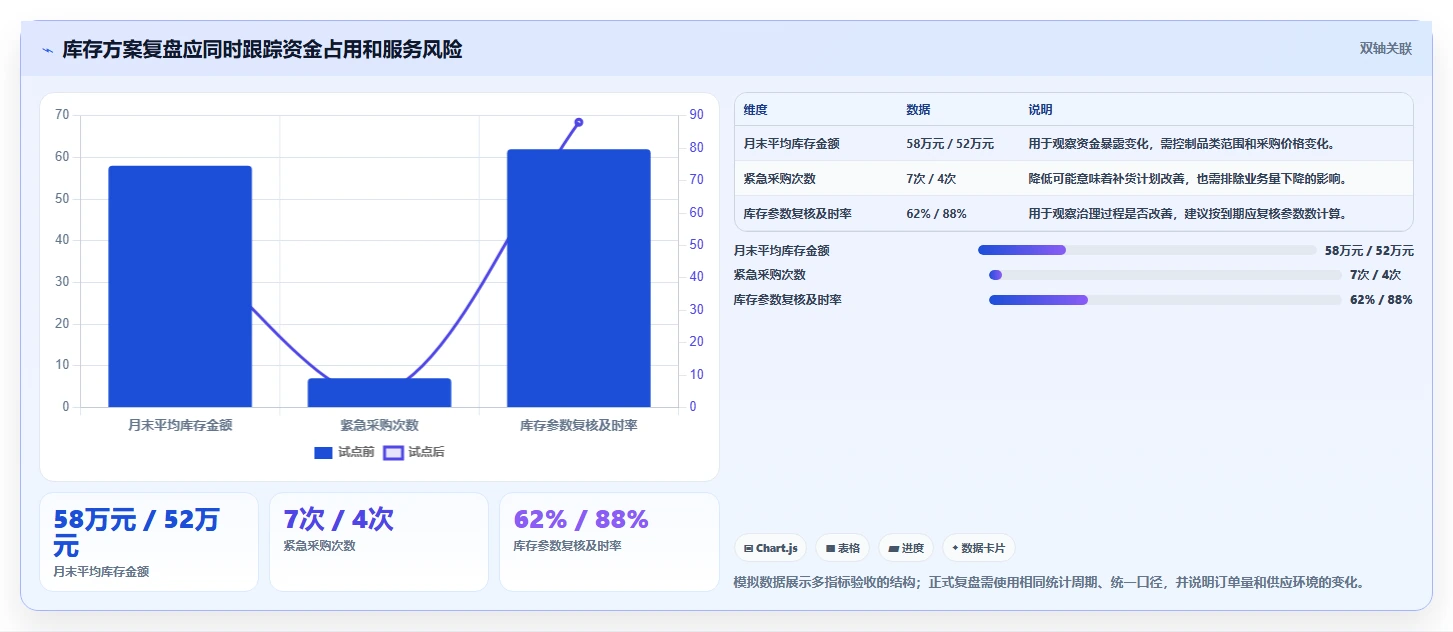The image size is (1453, 632).
Task: Click 58万元 / 52万元 value beside progress bar
Action: pyautogui.click(x=1369, y=250)
